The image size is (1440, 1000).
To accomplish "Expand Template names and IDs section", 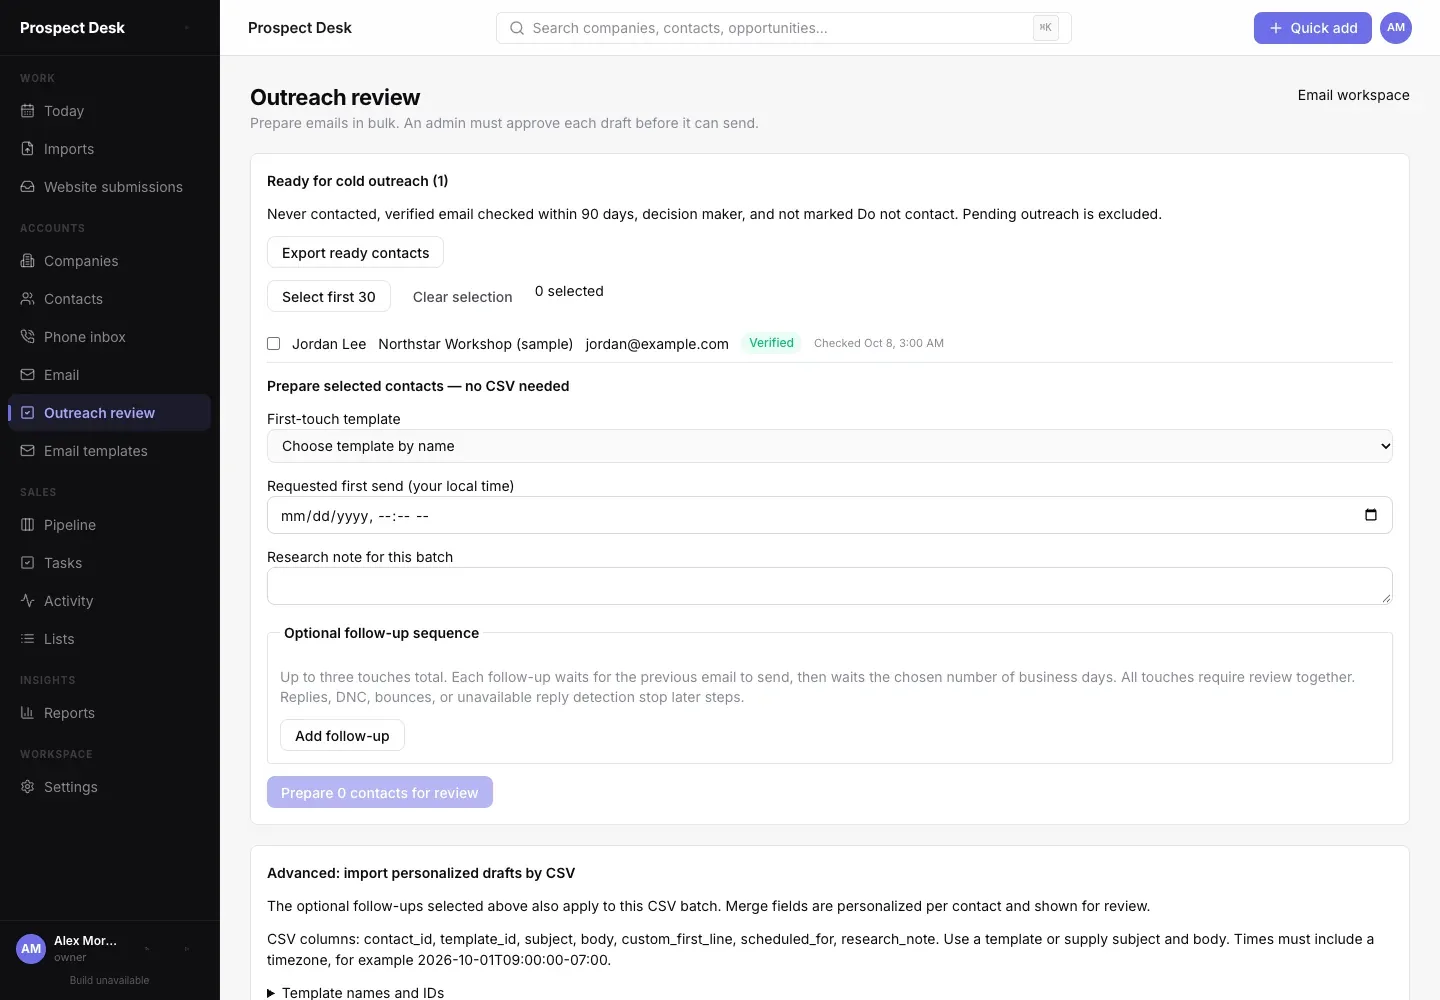I will point(356,993).
